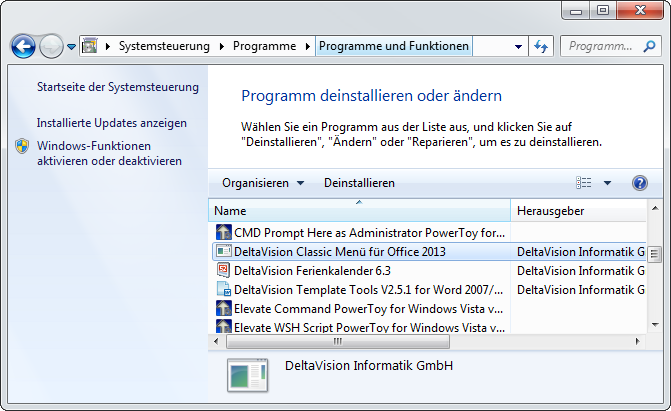671x411 pixels.
Task: Click publisher cell of Classic Menü row
Action: [x=581, y=252]
